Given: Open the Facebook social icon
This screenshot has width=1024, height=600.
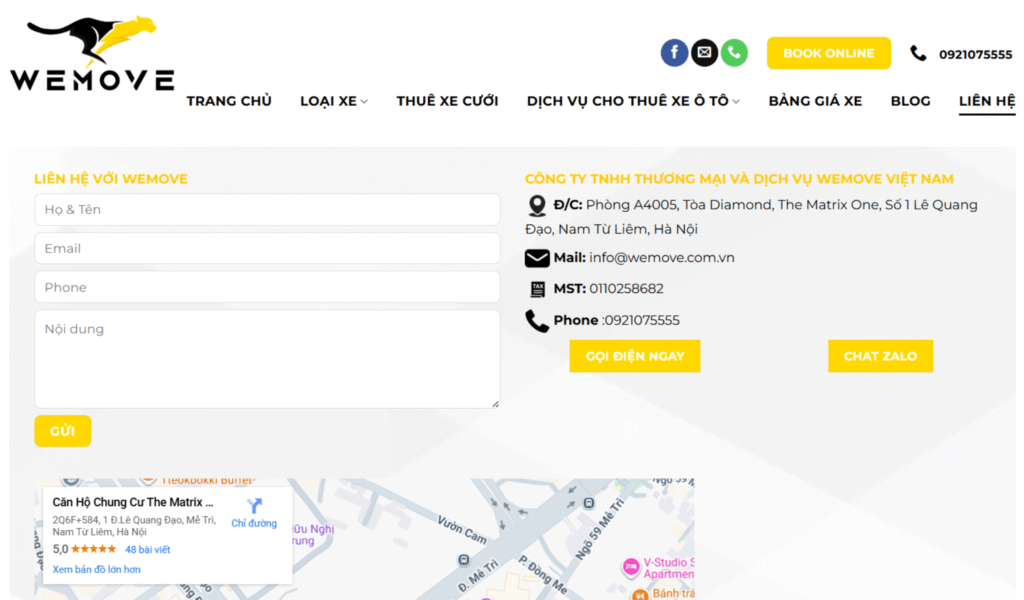Looking at the screenshot, I should tap(674, 53).
